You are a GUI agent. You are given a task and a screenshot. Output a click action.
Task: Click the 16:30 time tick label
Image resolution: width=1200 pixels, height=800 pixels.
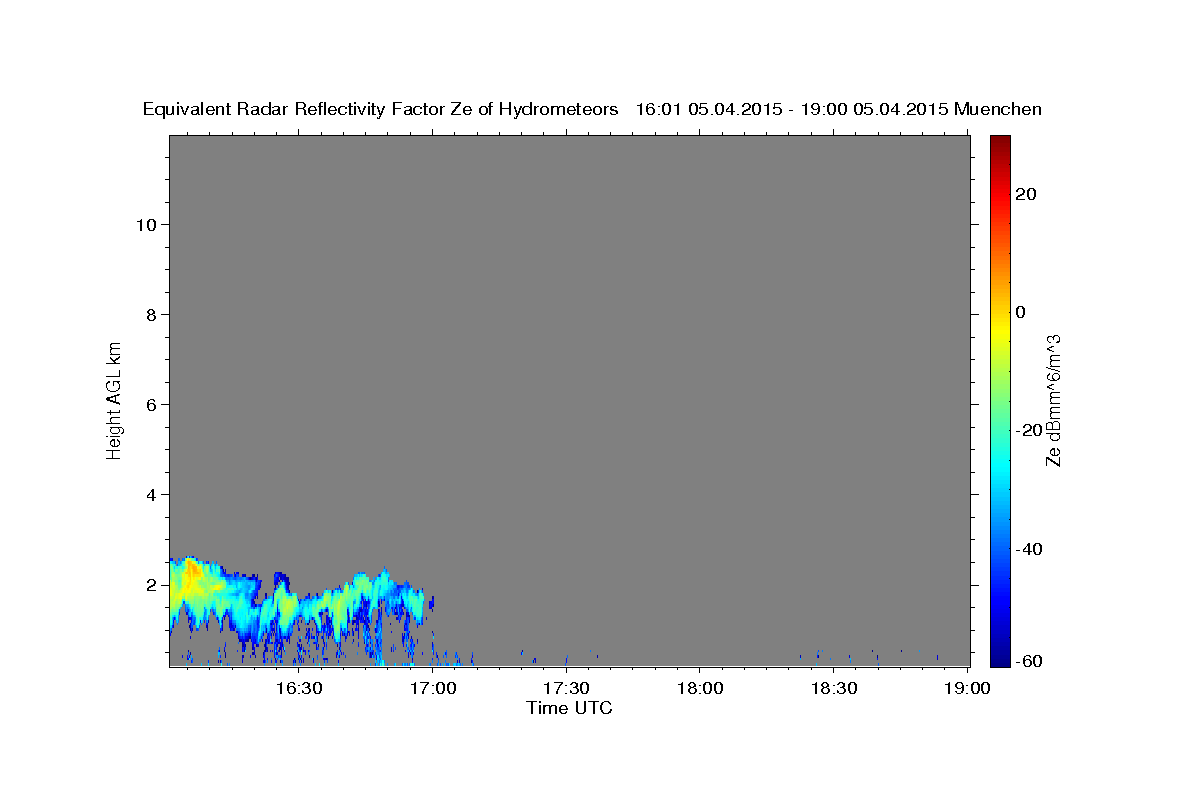tap(298, 688)
